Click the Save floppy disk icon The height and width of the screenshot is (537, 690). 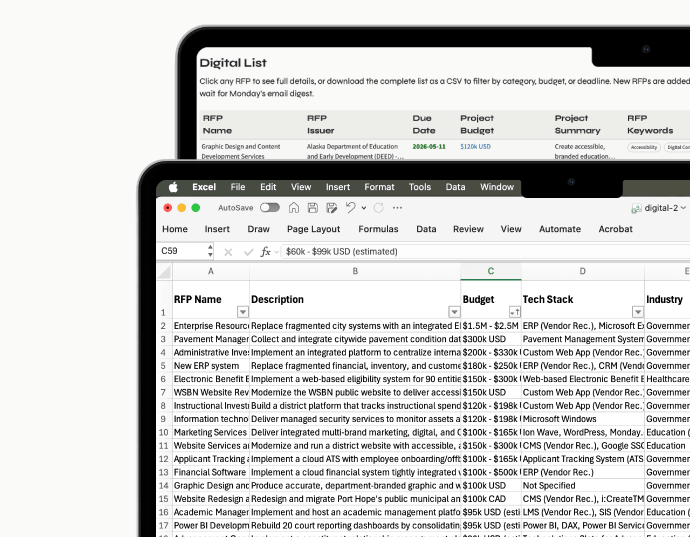click(312, 208)
